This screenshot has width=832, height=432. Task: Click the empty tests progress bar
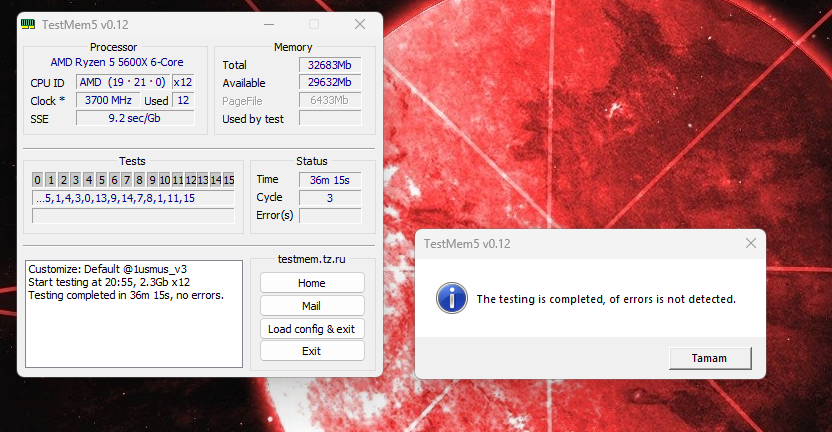(x=133, y=215)
